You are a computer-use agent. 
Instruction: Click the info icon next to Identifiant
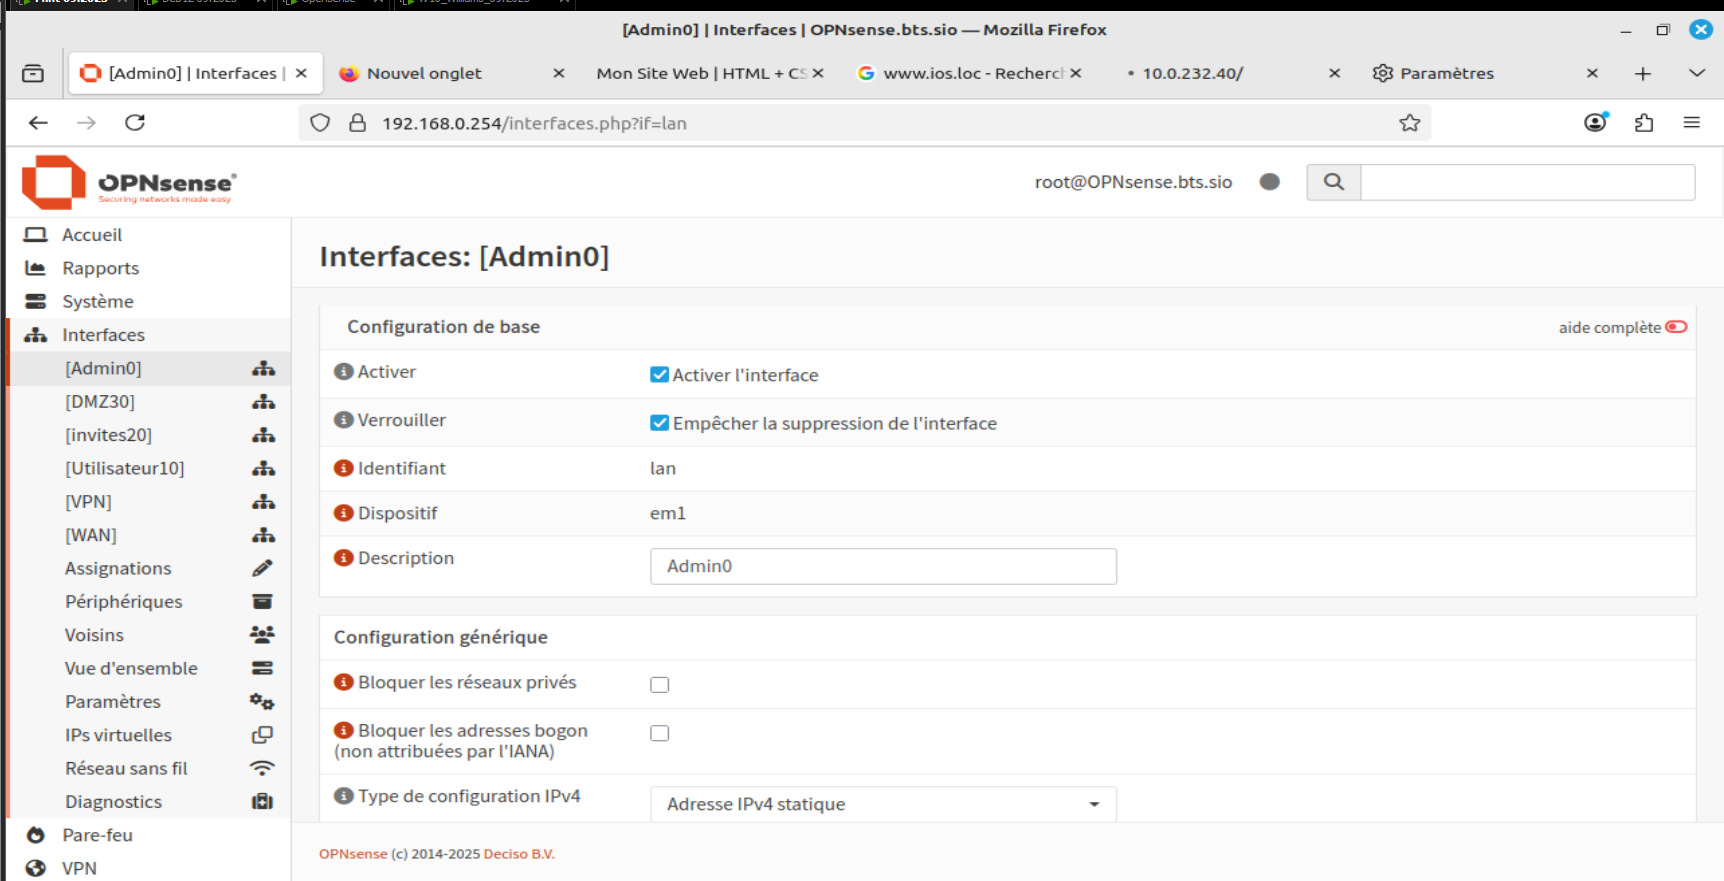point(344,468)
